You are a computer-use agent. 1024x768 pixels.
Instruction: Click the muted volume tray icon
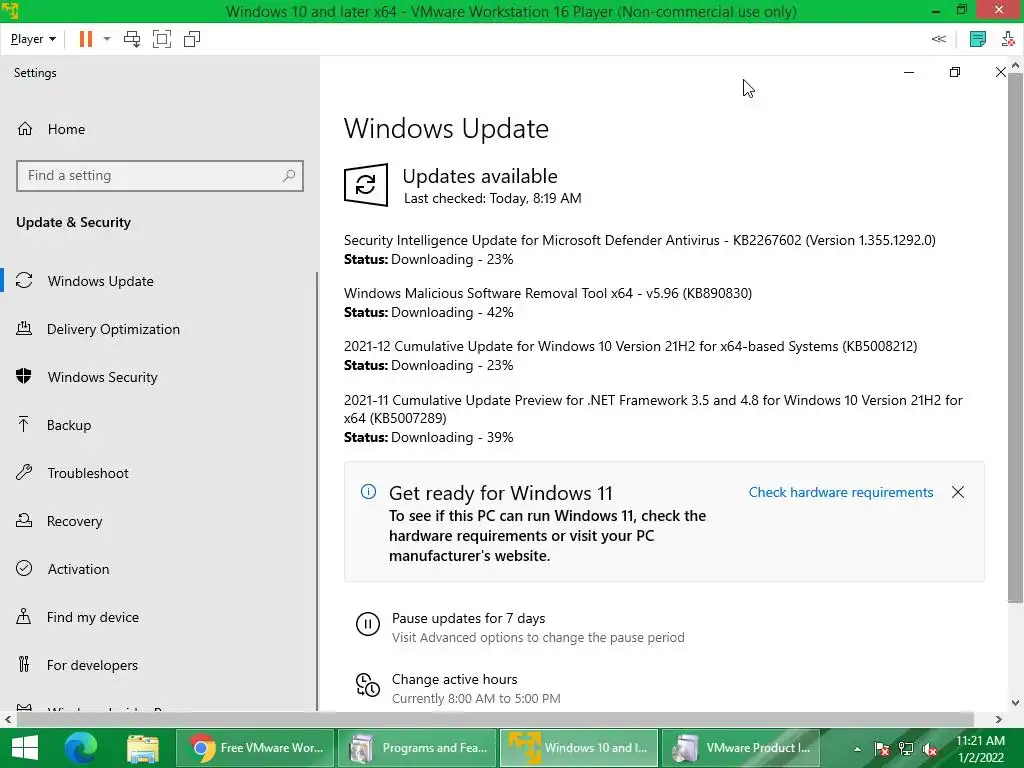coord(930,748)
